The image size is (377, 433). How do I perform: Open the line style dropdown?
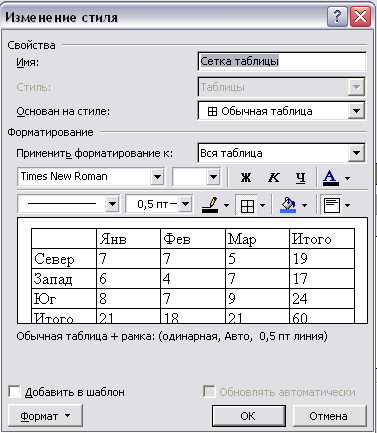(112, 203)
